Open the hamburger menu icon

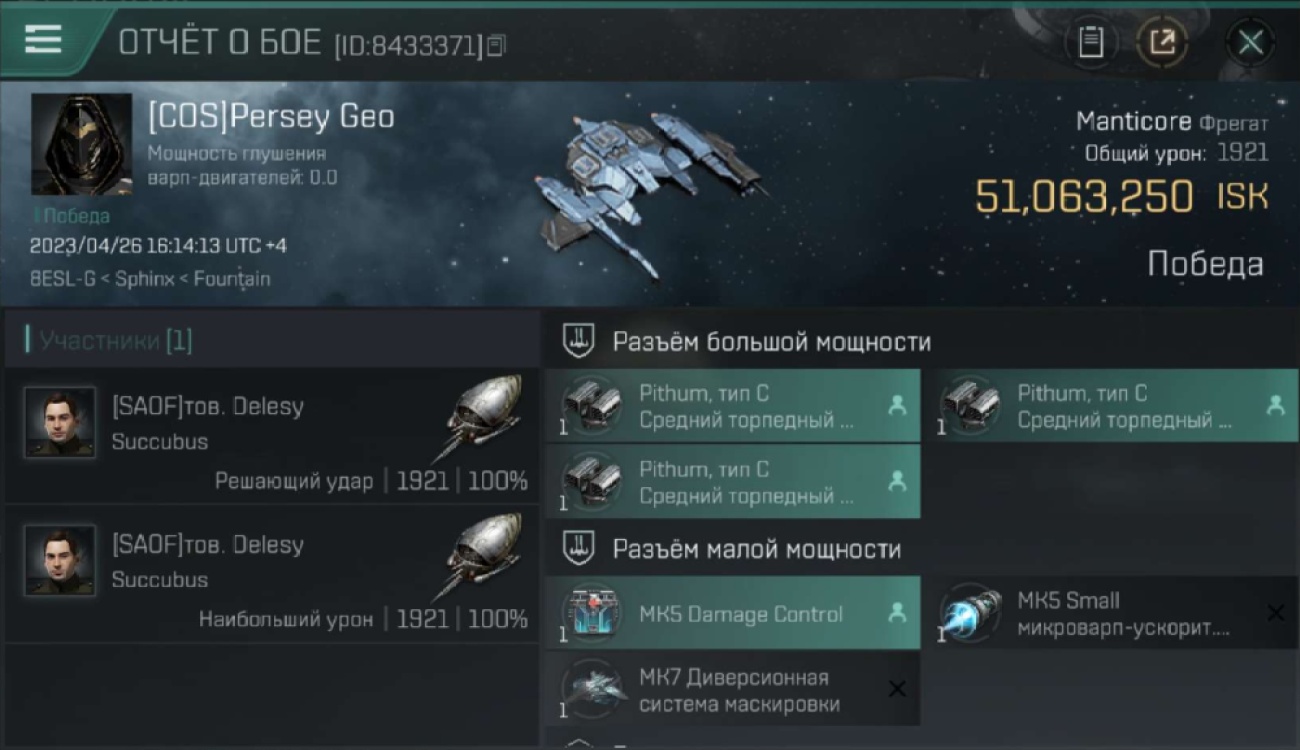click(x=43, y=39)
